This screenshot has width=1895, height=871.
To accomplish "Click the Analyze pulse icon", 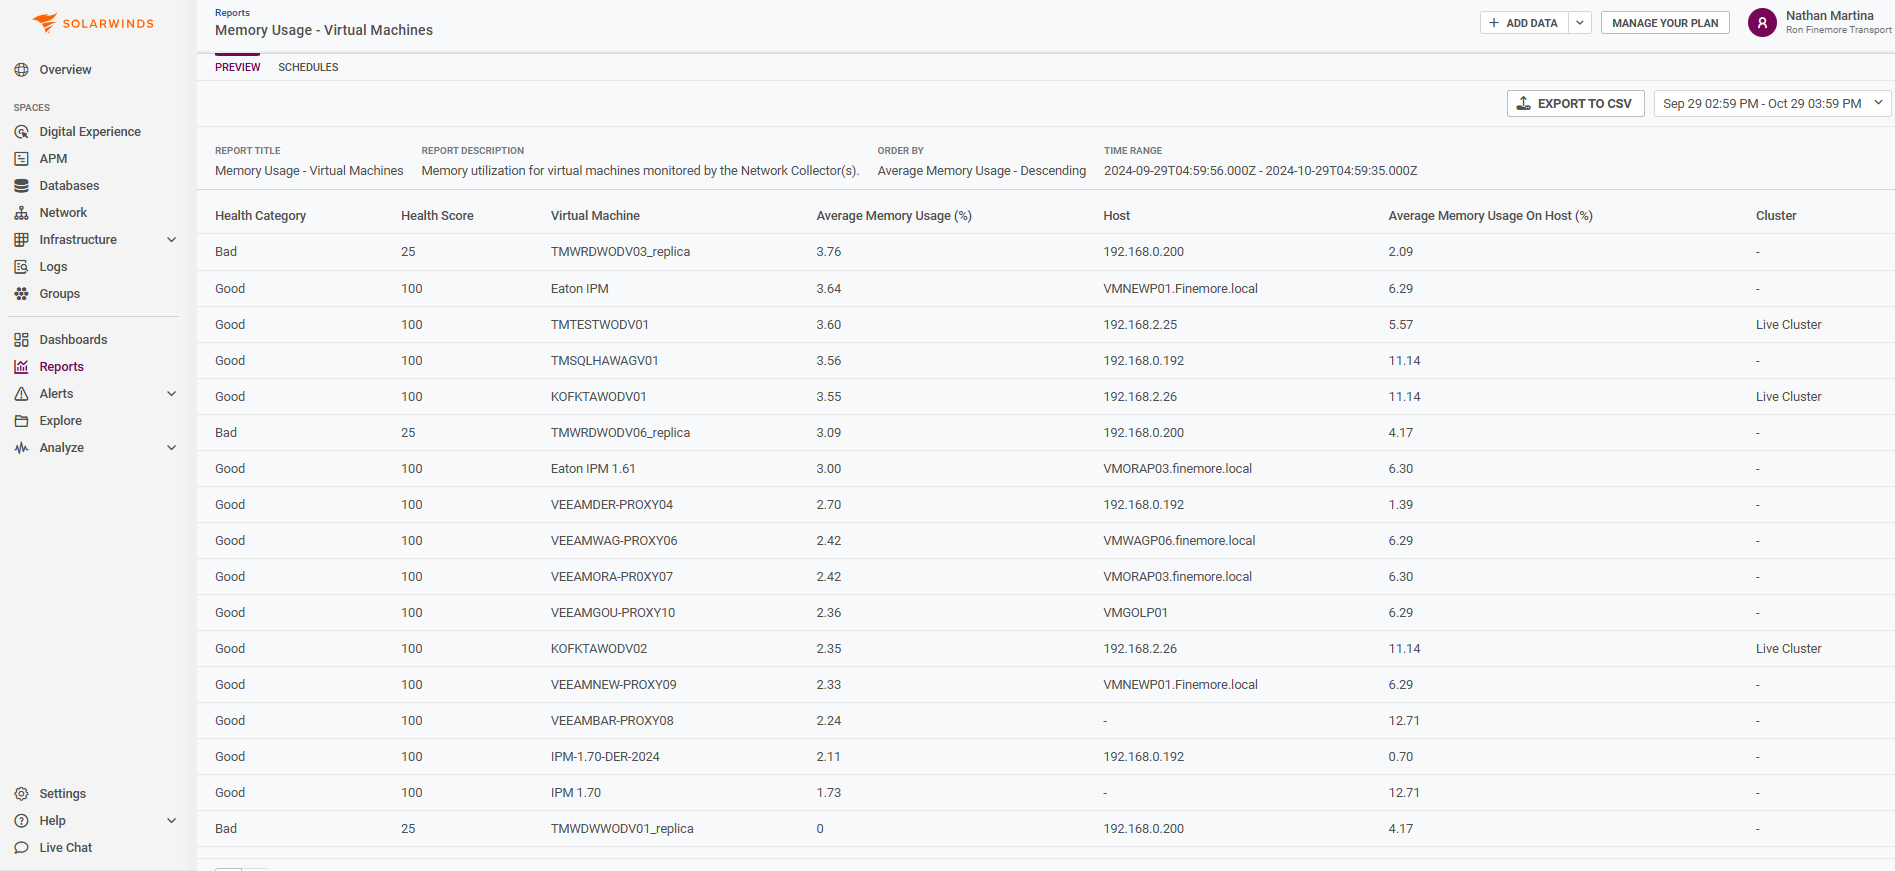I will 21,448.
